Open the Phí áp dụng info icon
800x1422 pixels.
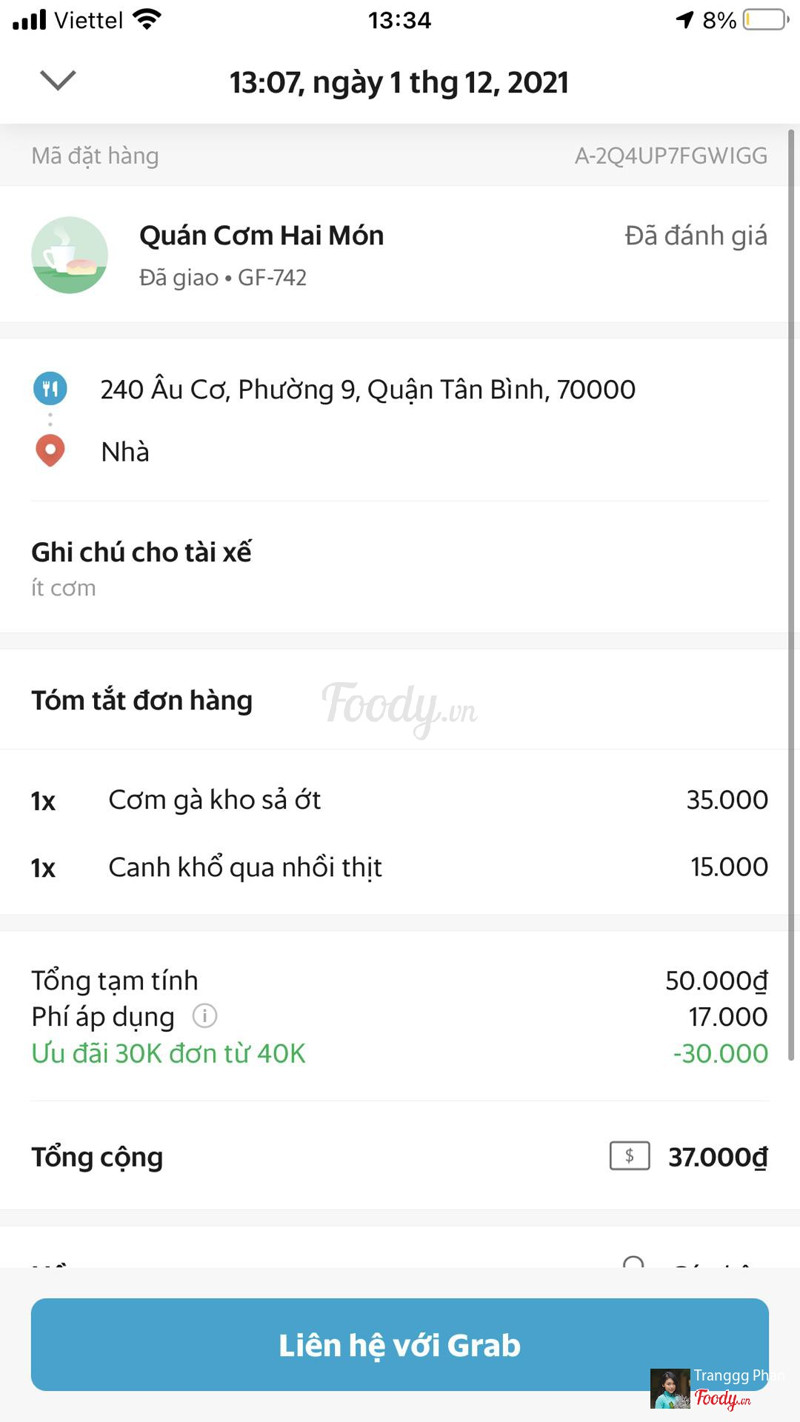coord(204,1016)
